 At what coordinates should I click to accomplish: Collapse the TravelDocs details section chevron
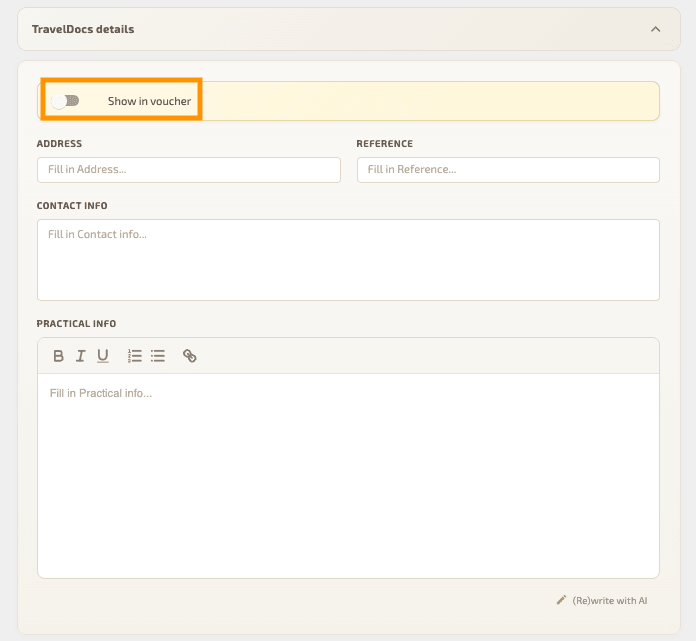tap(656, 29)
